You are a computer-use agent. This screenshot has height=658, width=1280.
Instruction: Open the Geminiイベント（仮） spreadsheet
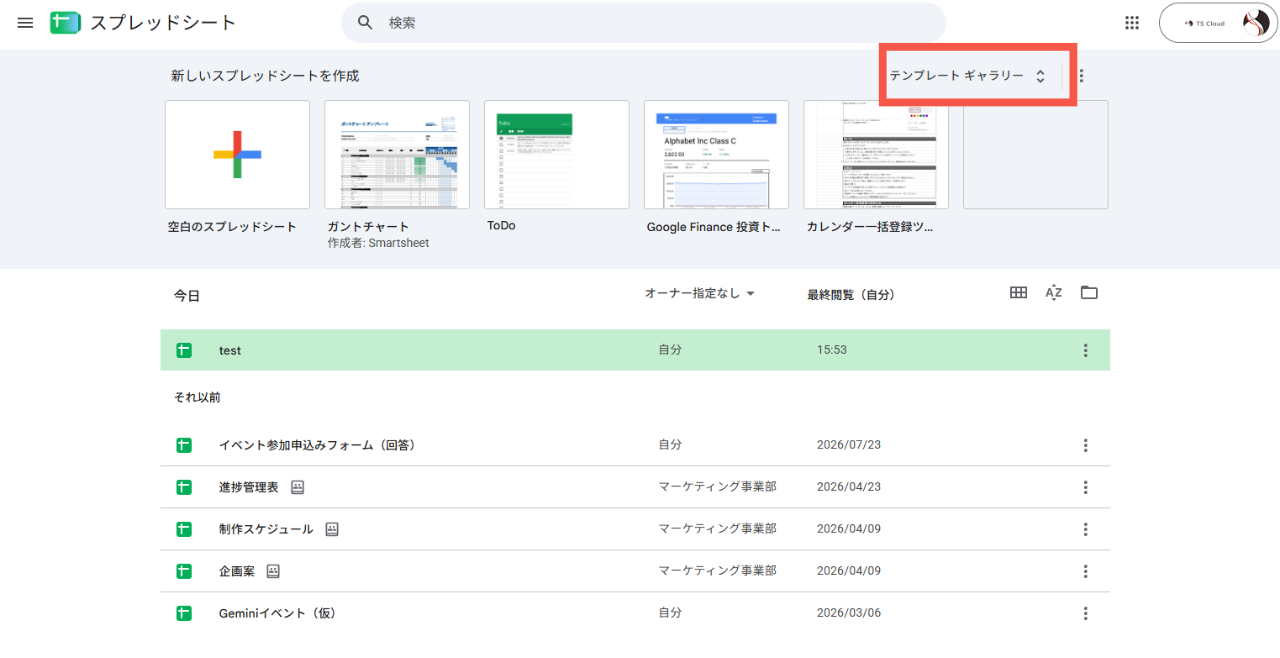tap(635, 613)
